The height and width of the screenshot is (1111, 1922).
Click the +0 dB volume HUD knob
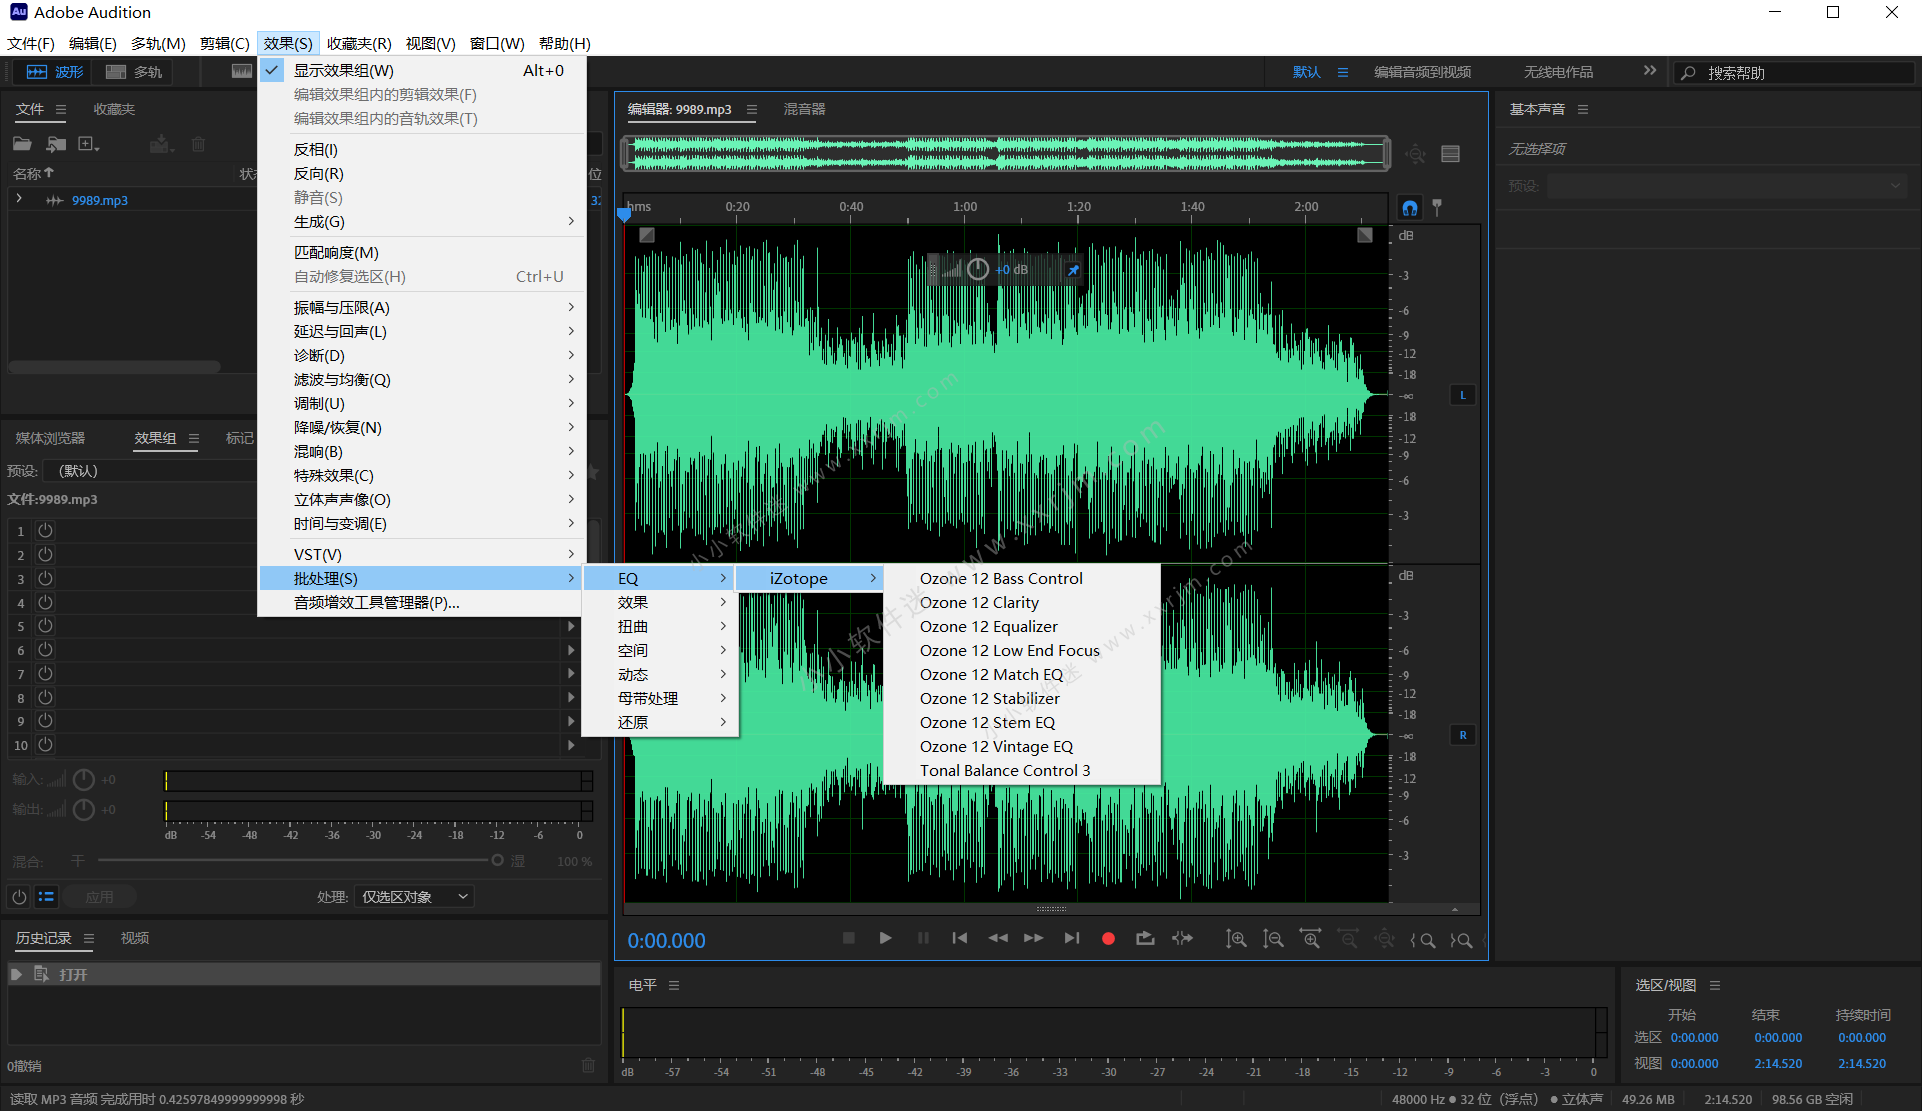pyautogui.click(x=978, y=269)
